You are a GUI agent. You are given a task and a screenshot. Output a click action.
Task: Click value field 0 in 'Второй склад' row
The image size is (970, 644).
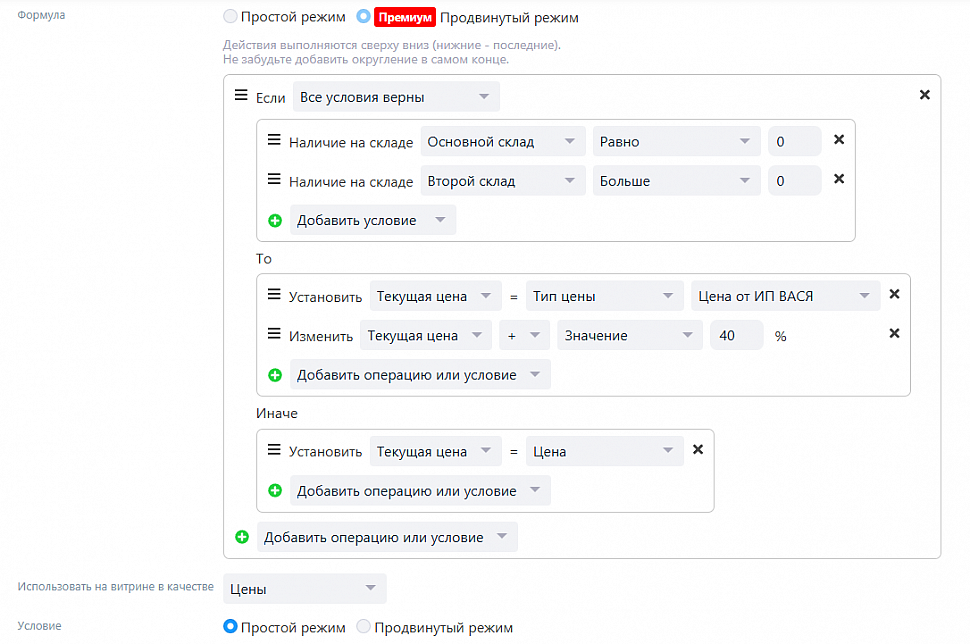point(794,181)
